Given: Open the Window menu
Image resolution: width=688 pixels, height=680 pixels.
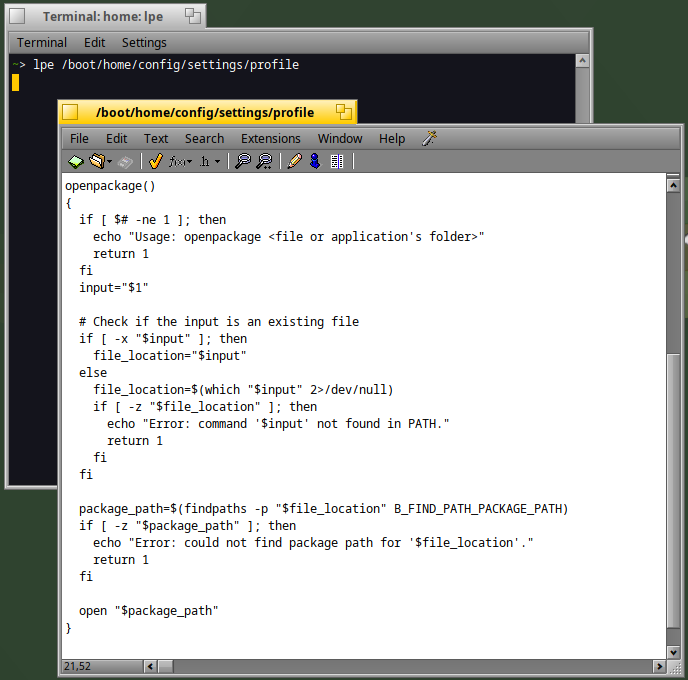Looking at the screenshot, I should [340, 139].
